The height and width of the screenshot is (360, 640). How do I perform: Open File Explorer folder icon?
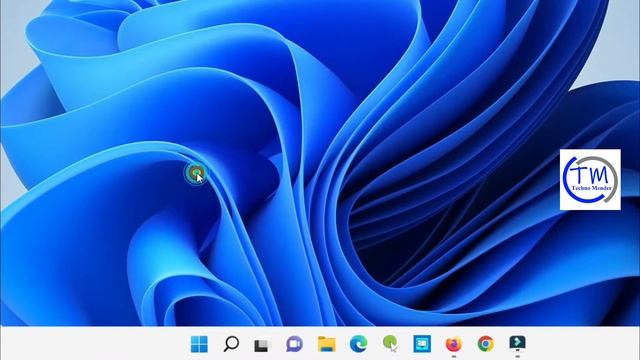[327, 344]
